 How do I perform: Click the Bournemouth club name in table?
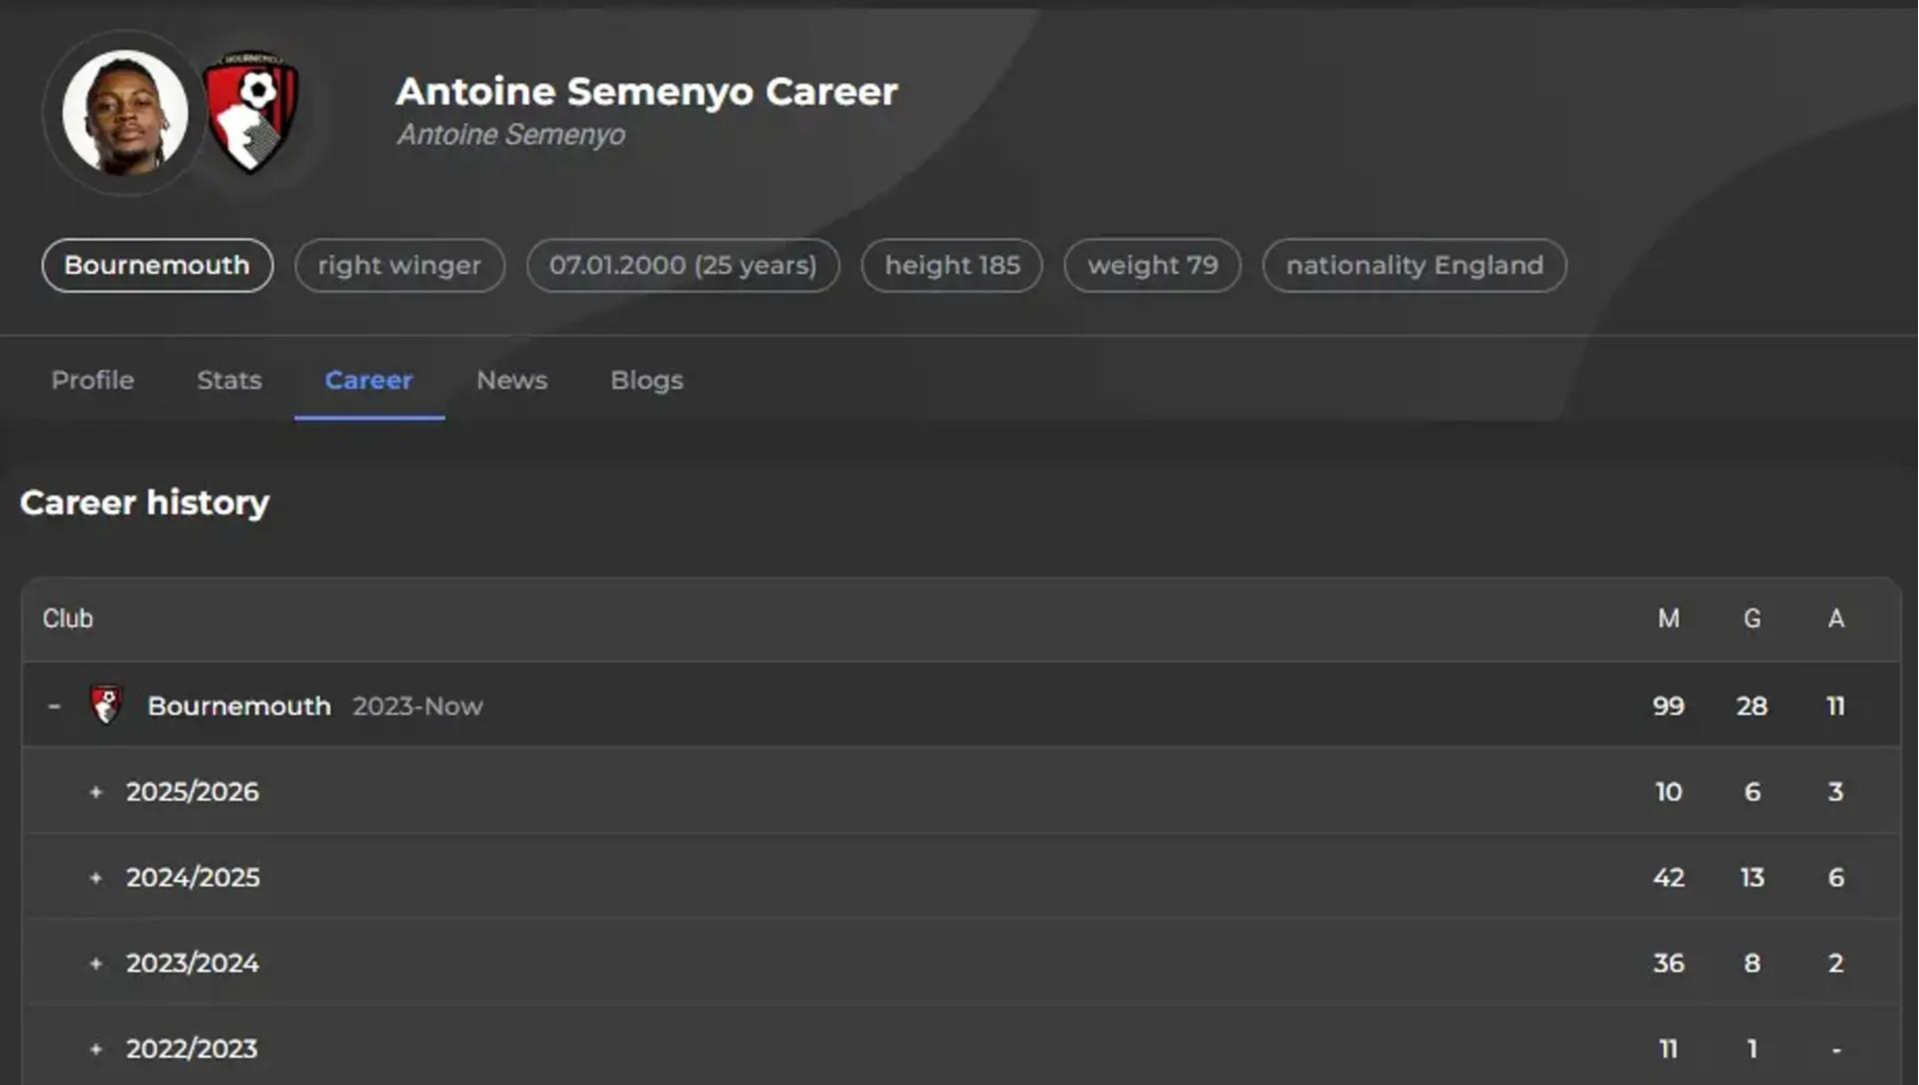[239, 706]
